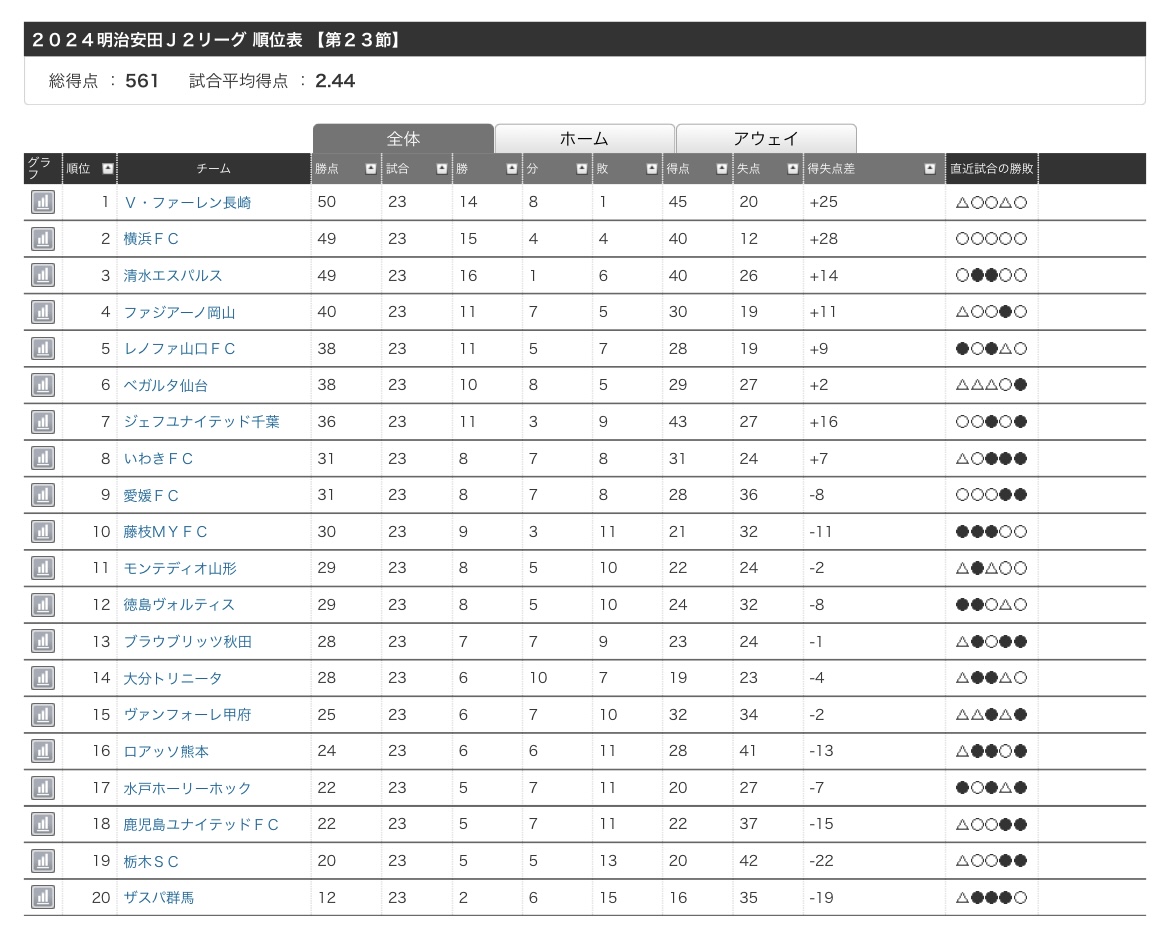
Task: Sort table by 得点 column arrow
Action: (722, 169)
